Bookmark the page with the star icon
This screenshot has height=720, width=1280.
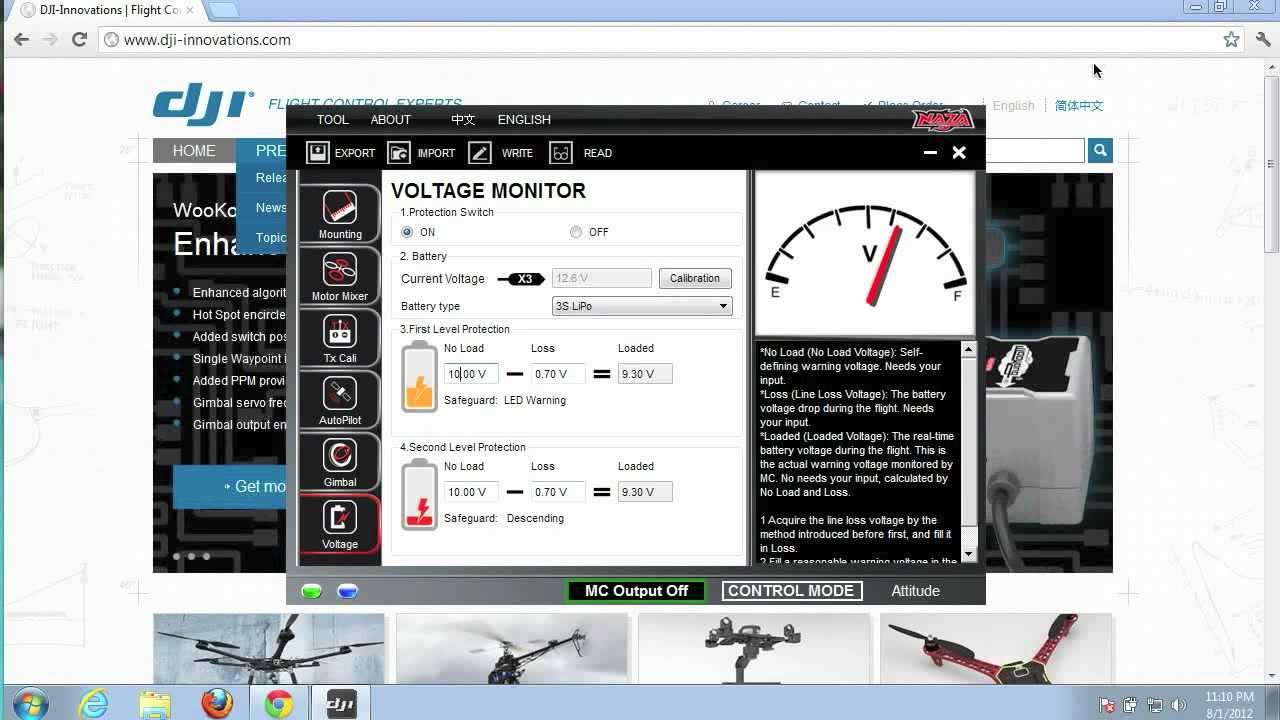pos(1231,40)
